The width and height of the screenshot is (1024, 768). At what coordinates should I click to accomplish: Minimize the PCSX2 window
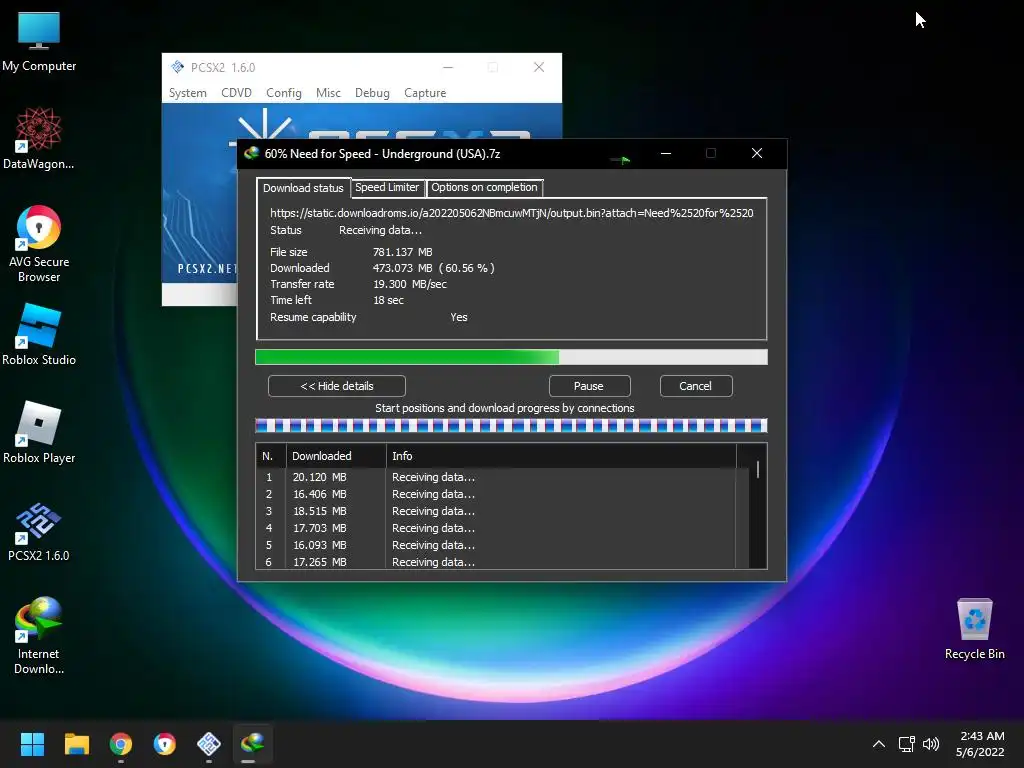pyautogui.click(x=448, y=67)
